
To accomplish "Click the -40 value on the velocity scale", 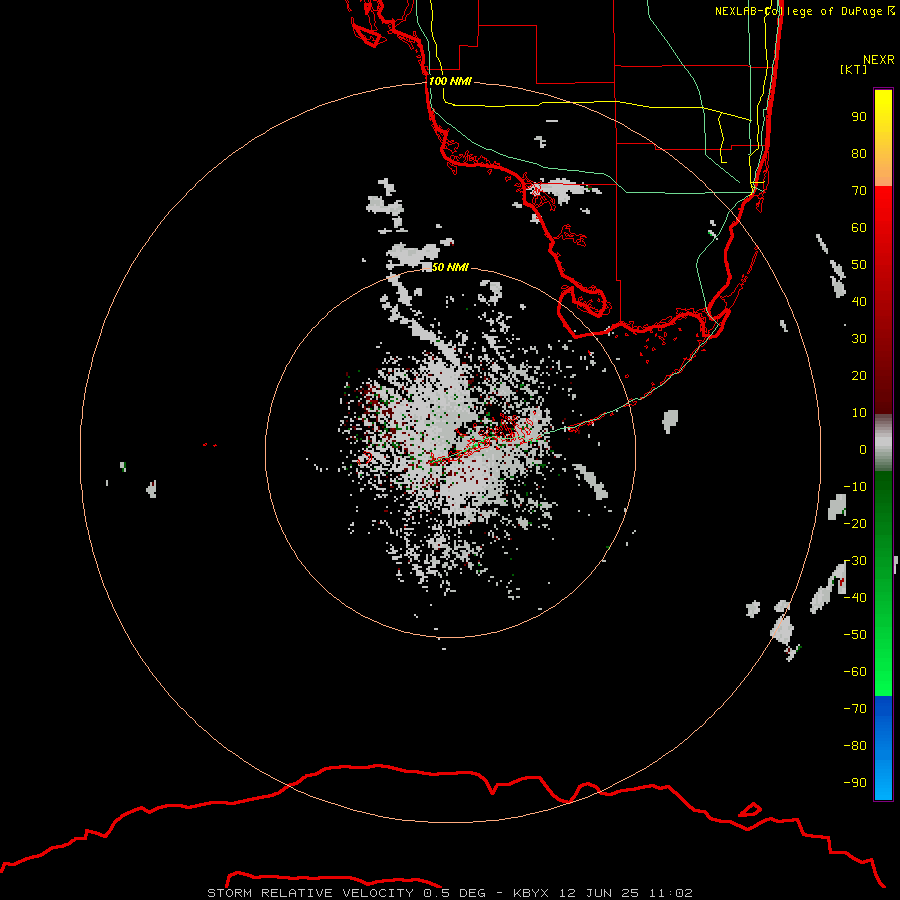I will click(855, 598).
